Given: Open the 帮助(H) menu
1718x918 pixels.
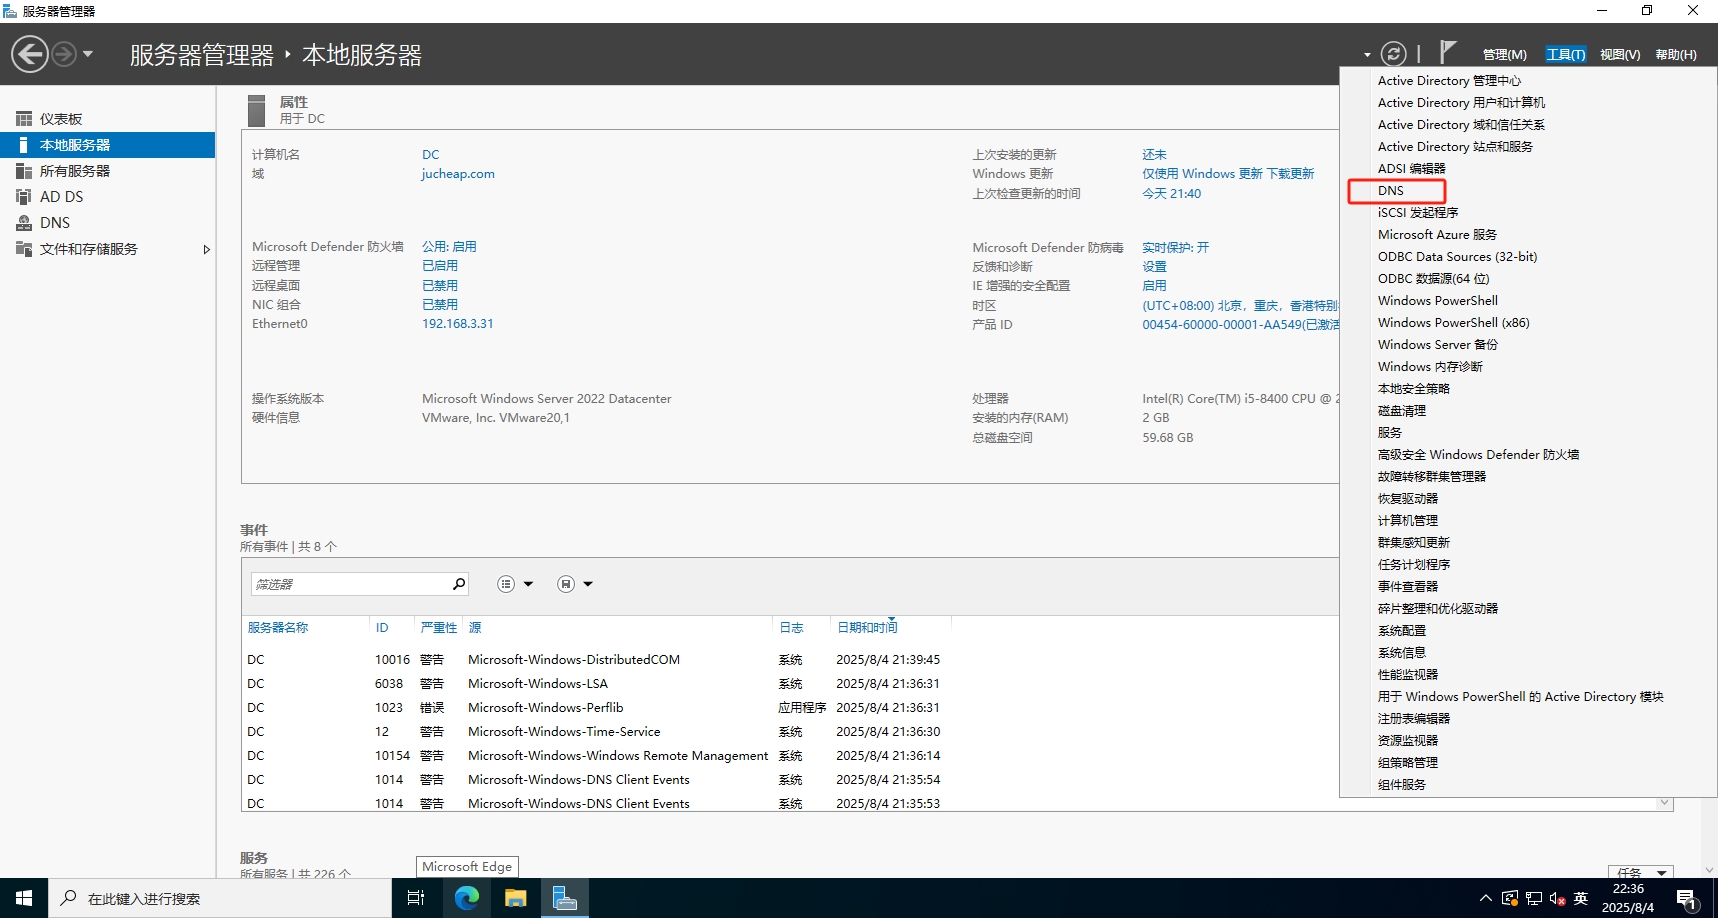Looking at the screenshot, I should tap(1676, 54).
